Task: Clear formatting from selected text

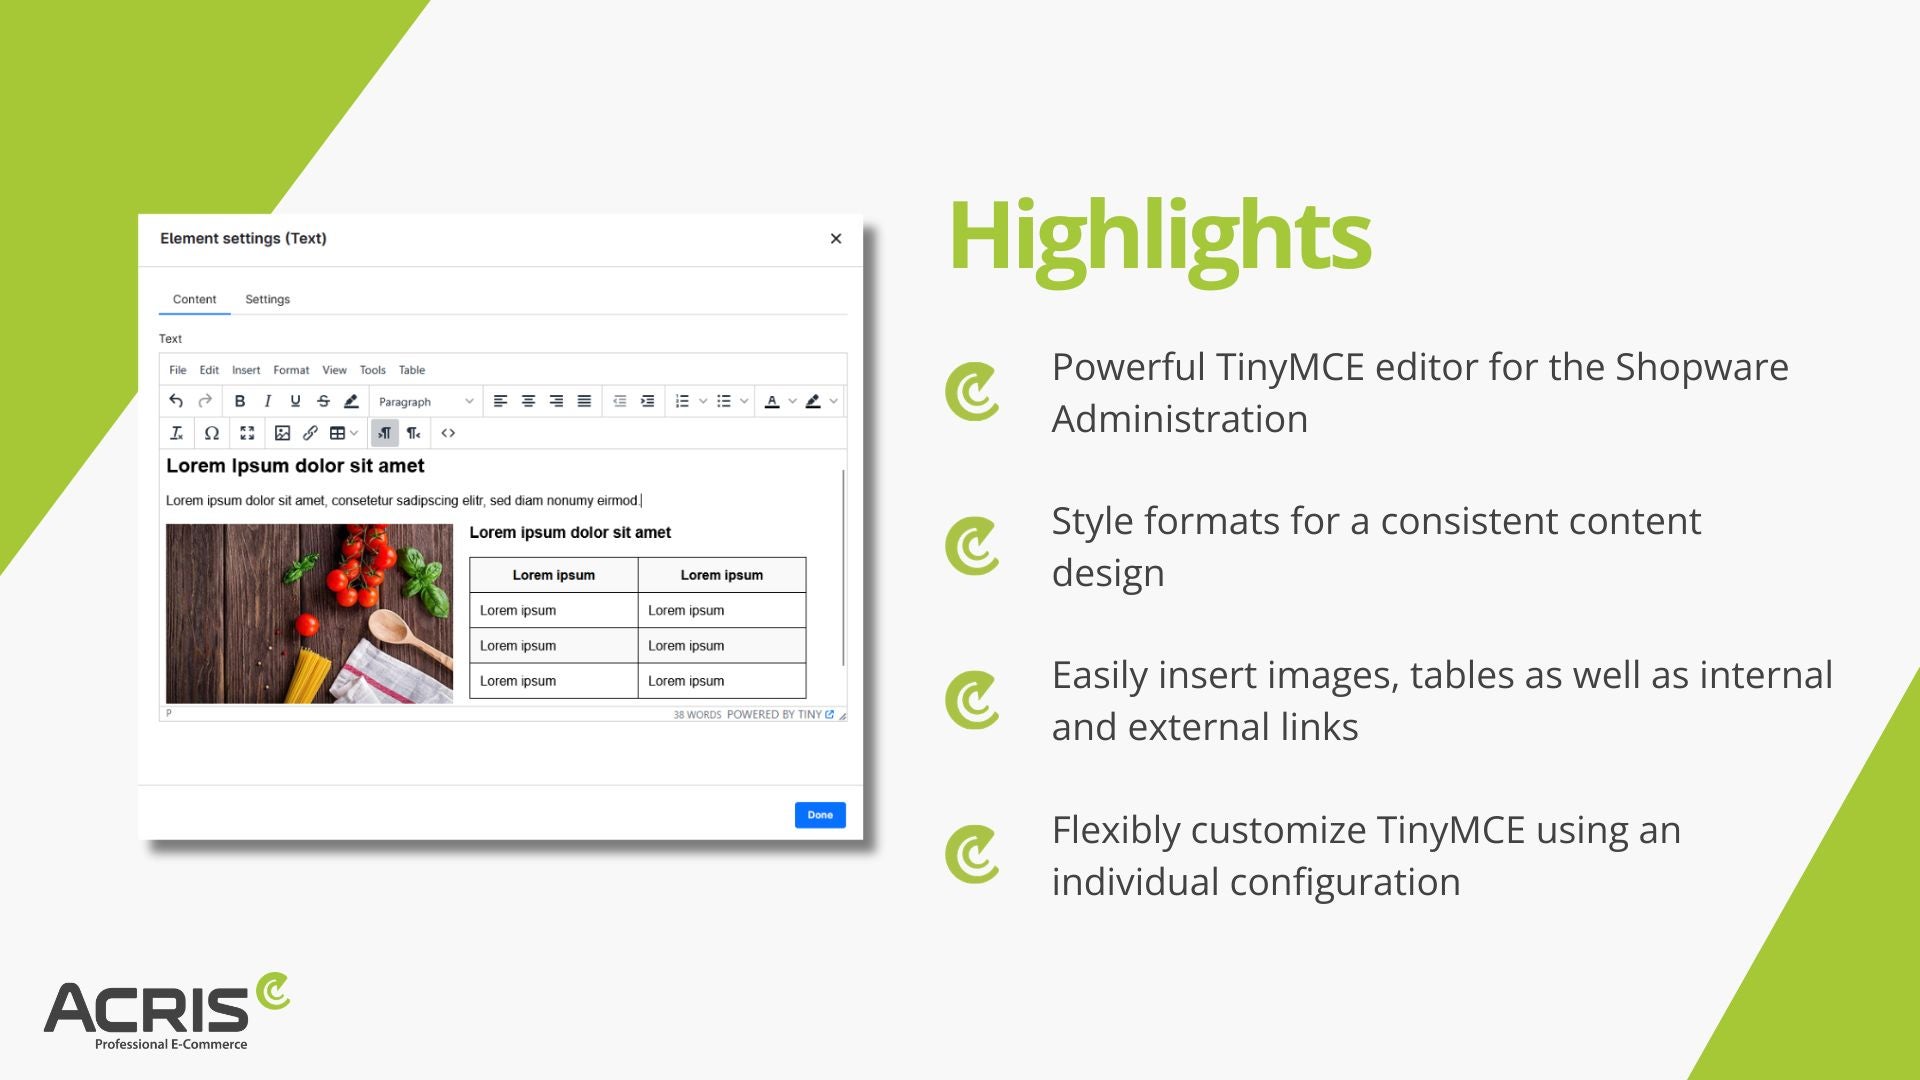Action: pos(176,433)
